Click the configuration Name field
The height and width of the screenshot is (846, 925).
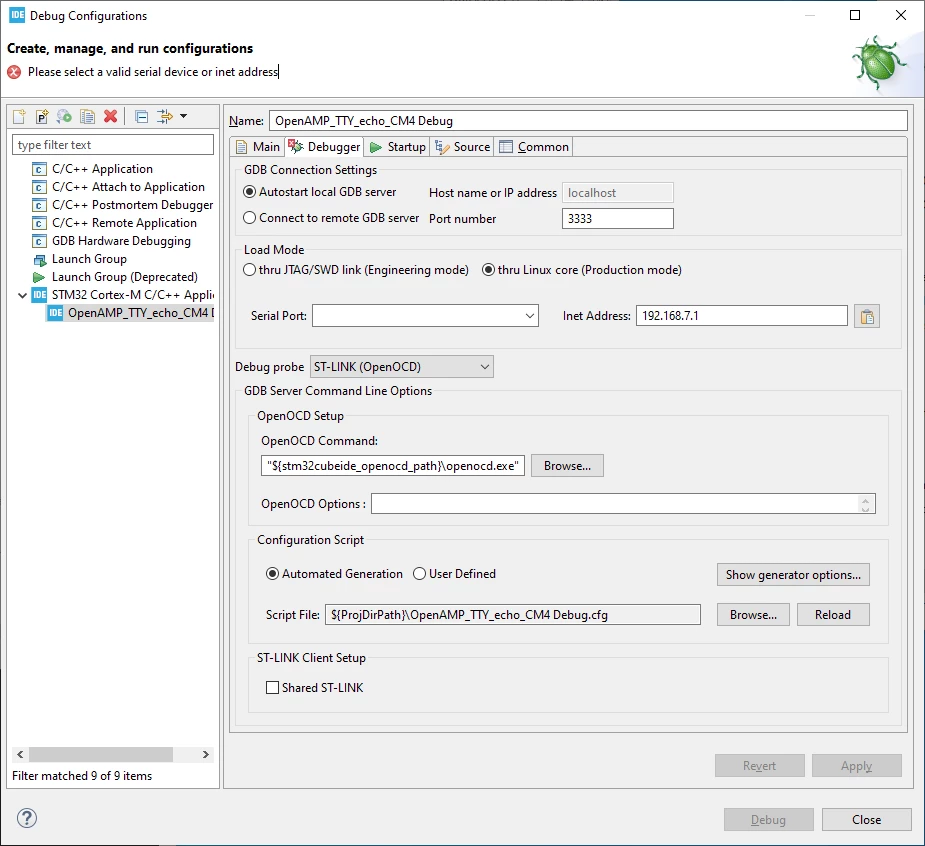pyautogui.click(x=588, y=120)
